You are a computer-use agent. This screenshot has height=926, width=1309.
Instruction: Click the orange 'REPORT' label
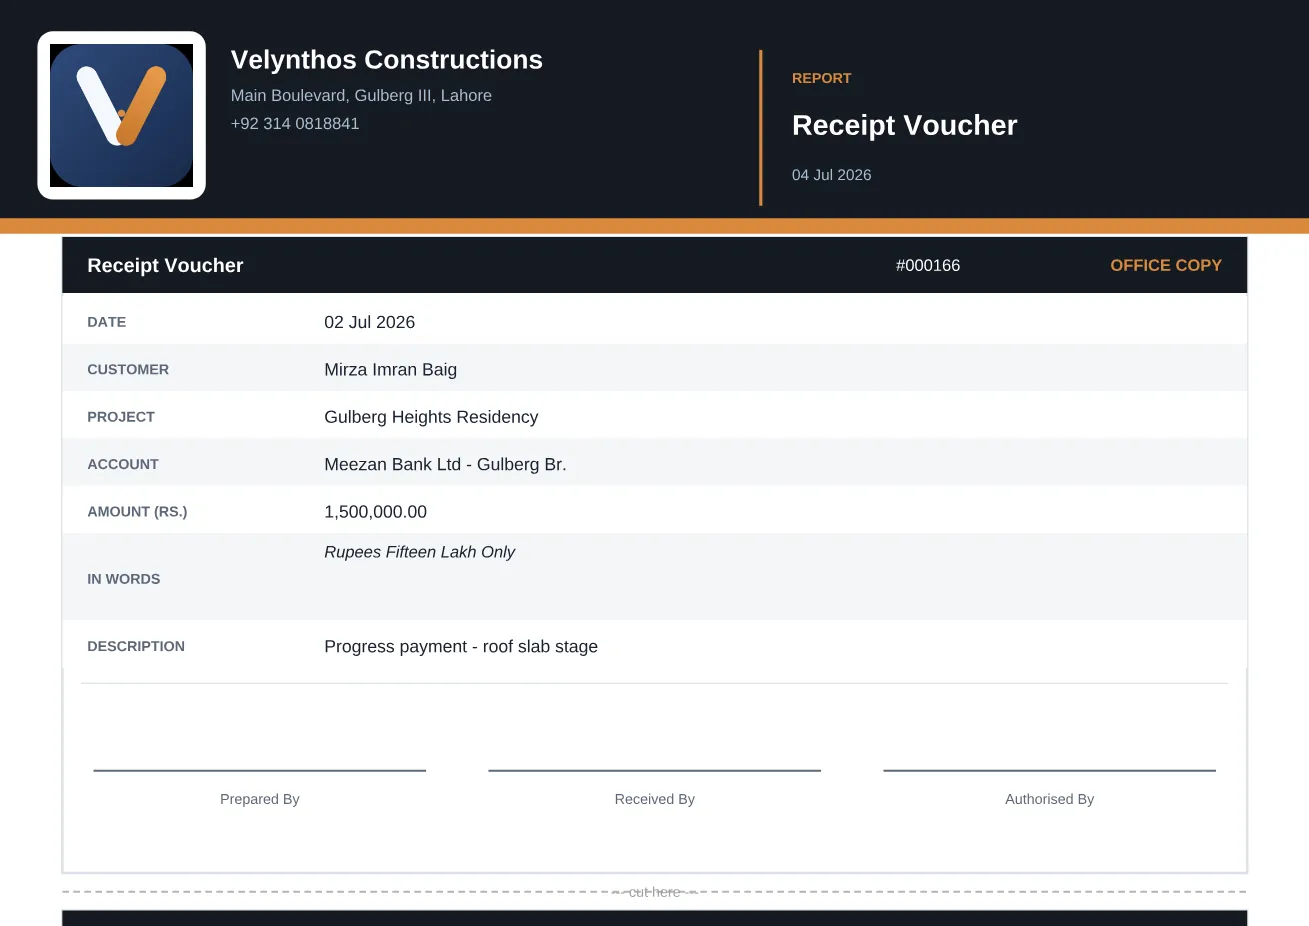pos(822,78)
